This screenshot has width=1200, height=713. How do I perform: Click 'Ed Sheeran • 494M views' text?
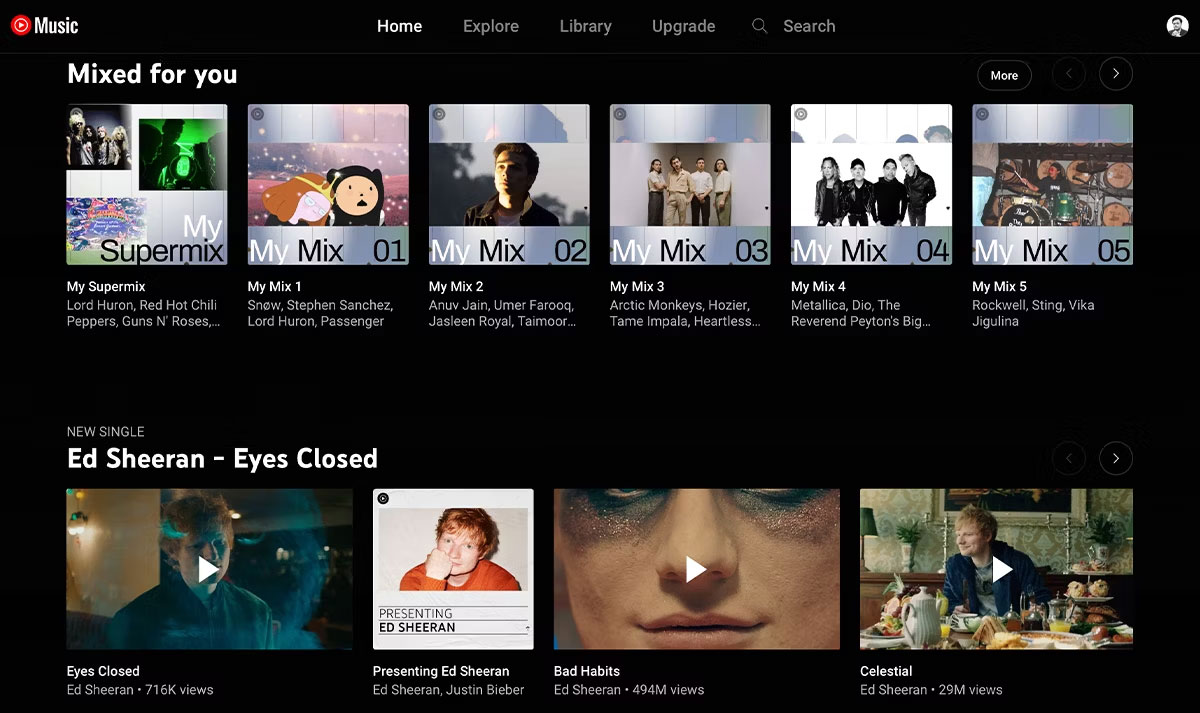pos(629,690)
